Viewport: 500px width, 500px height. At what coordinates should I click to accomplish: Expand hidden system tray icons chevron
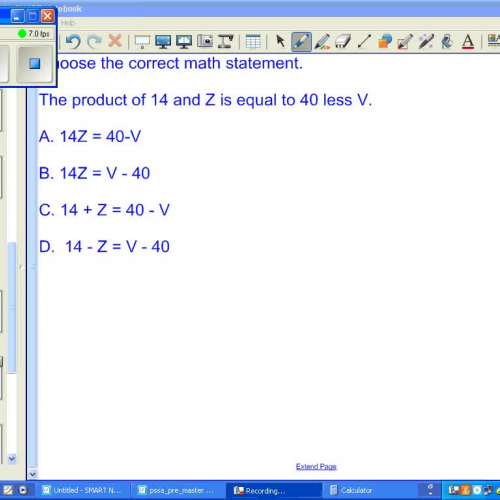(431, 490)
